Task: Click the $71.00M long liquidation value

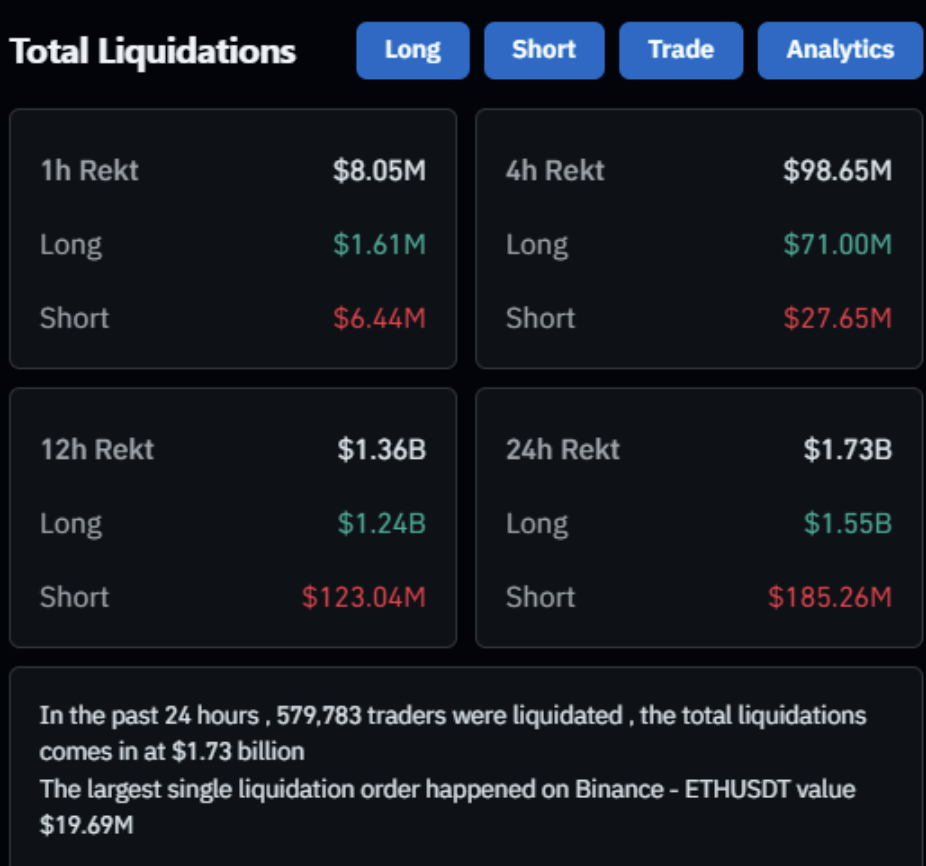Action: pos(837,244)
